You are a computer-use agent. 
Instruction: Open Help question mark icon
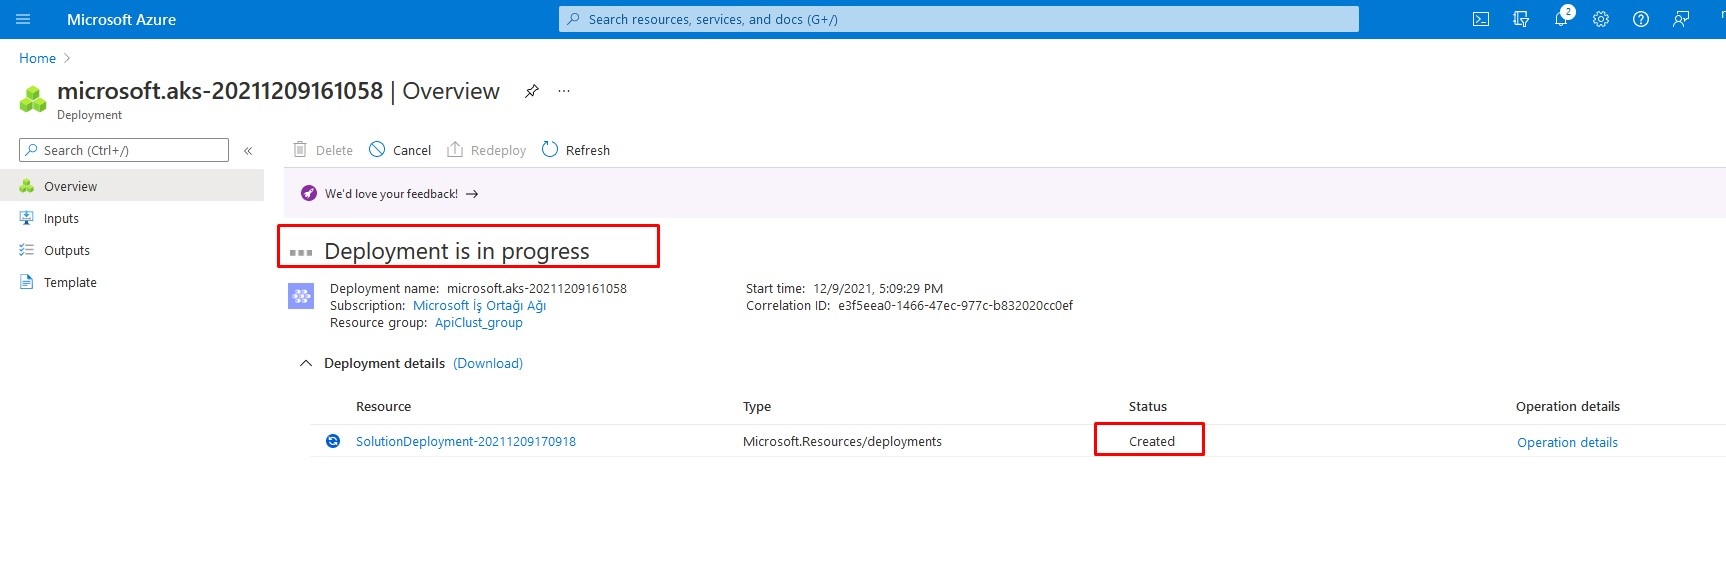coord(1641,19)
